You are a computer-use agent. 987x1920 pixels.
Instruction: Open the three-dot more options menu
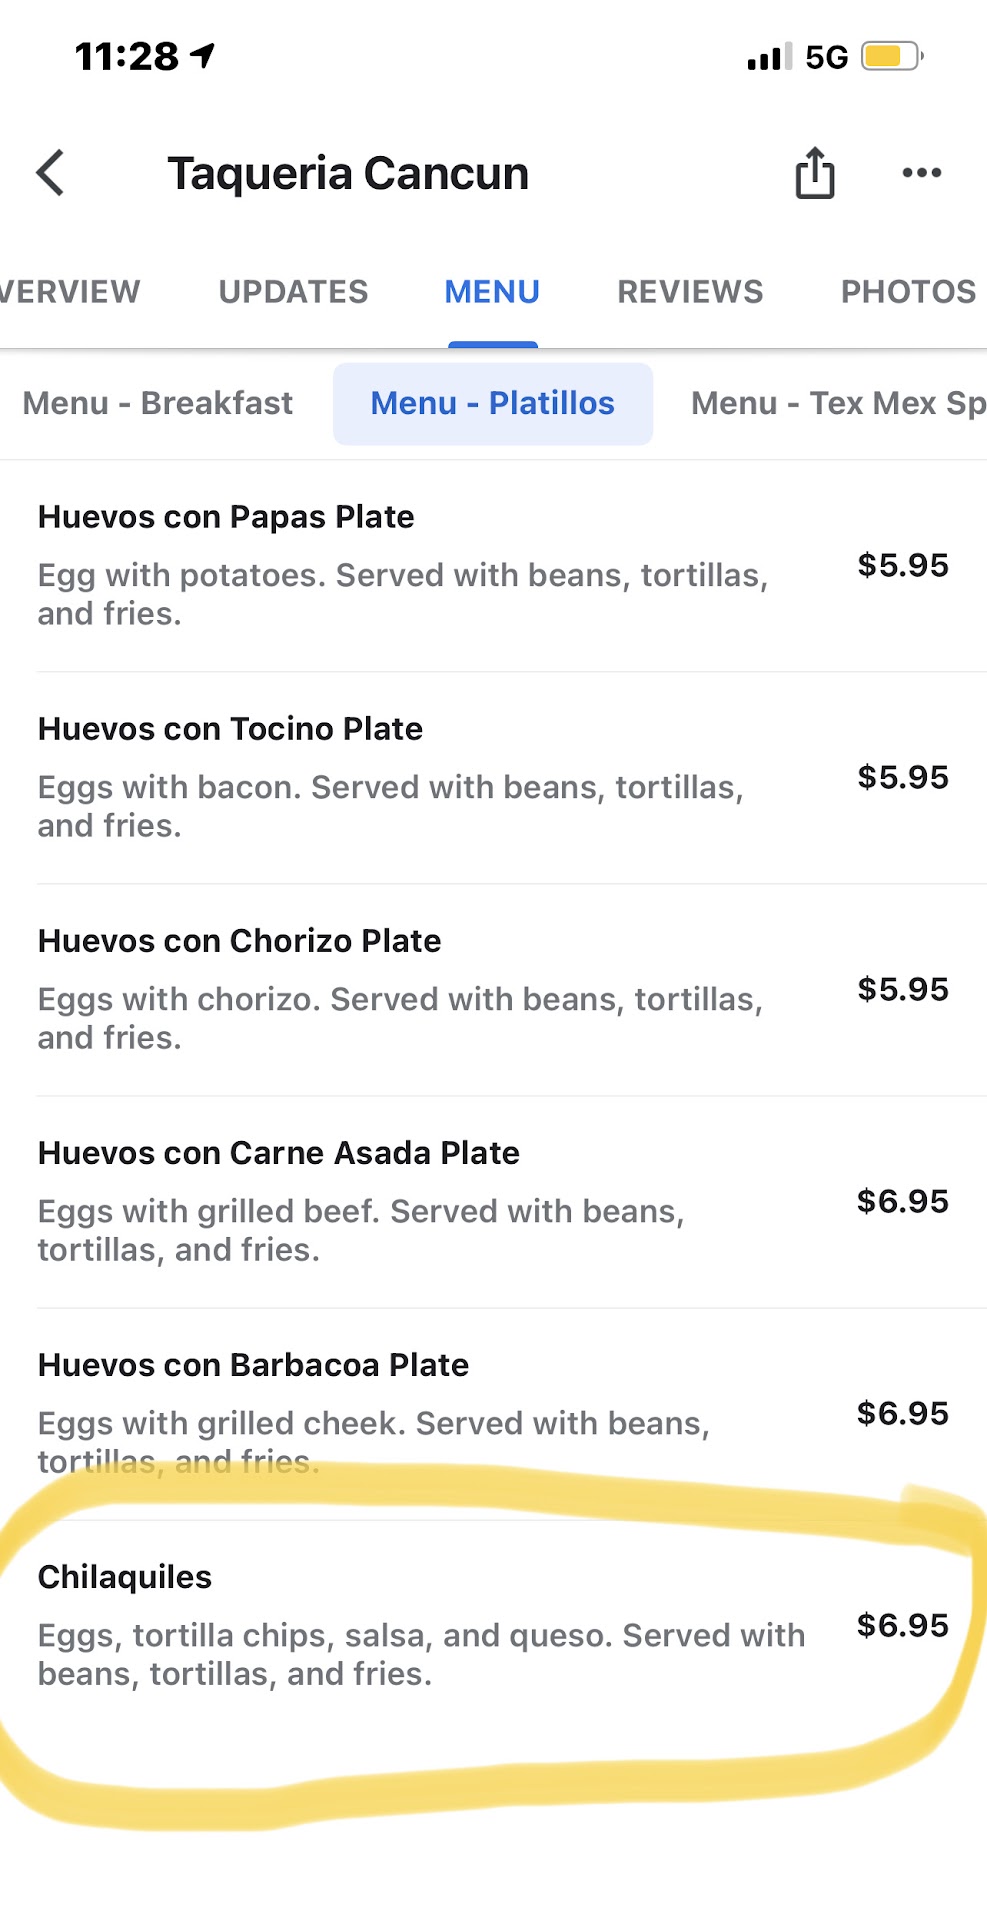[921, 173]
